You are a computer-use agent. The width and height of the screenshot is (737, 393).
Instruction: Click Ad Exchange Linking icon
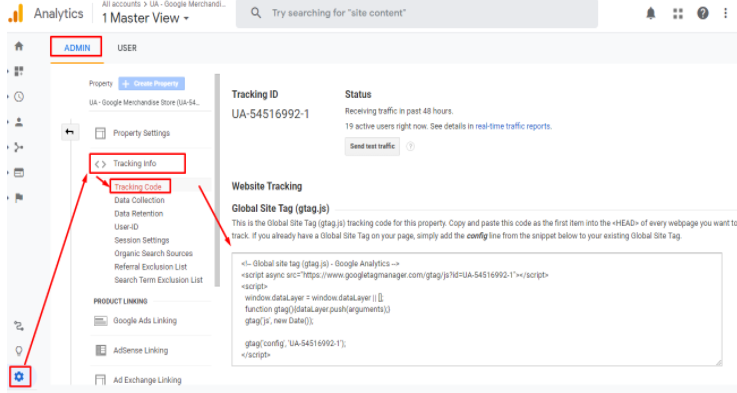100,380
